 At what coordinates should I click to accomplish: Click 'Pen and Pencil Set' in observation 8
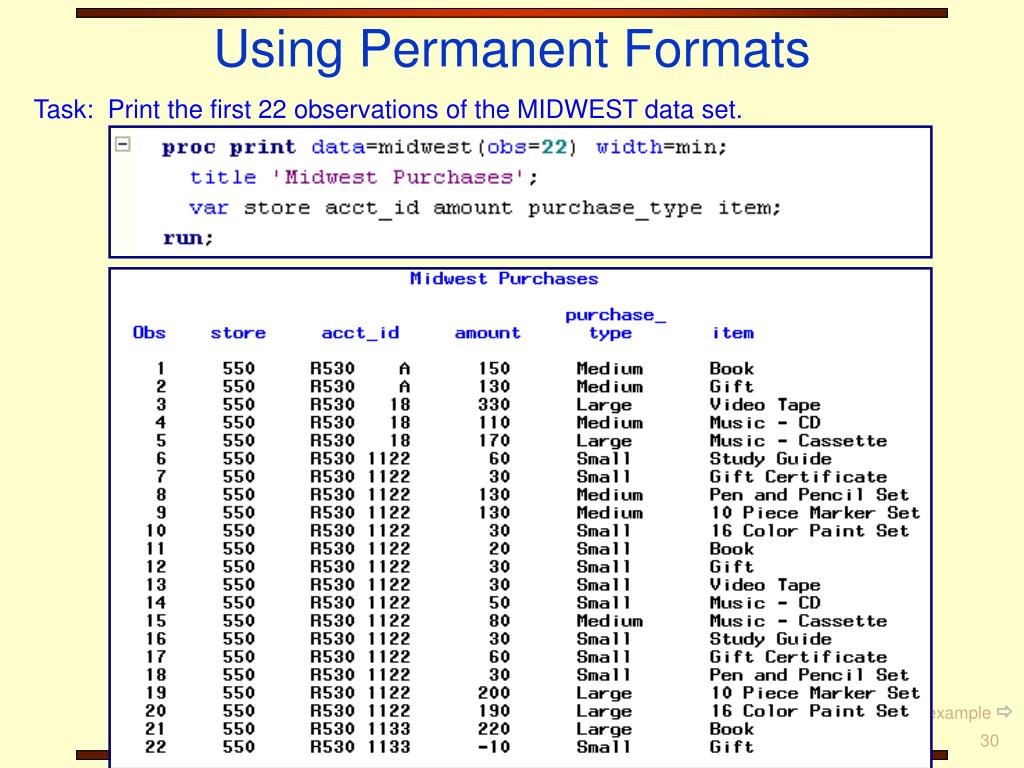click(809, 495)
